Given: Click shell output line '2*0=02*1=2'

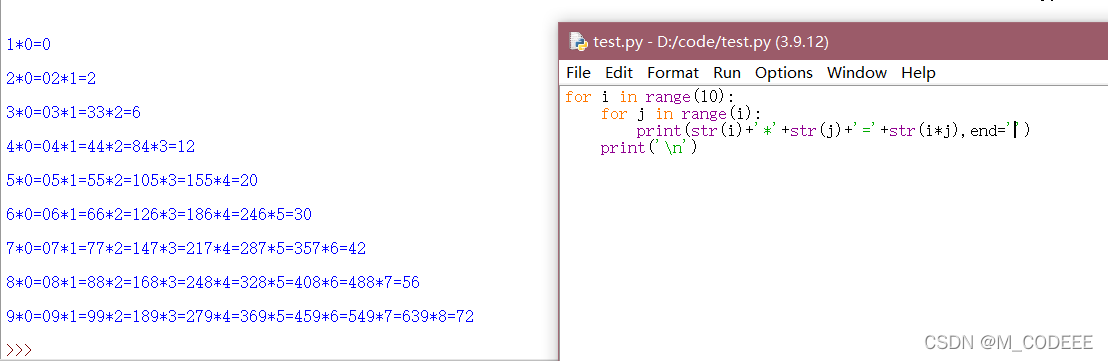Looking at the screenshot, I should click(51, 78).
